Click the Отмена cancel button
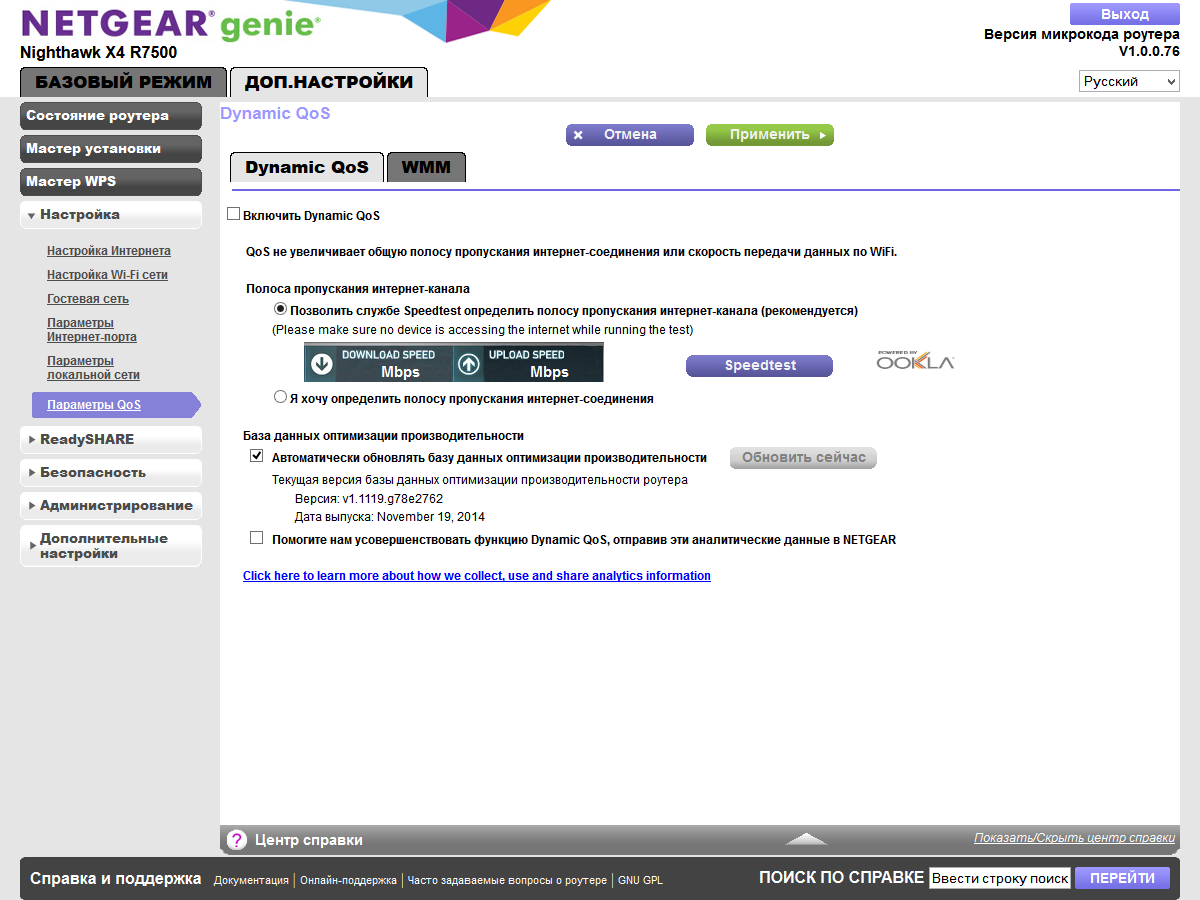 point(630,135)
